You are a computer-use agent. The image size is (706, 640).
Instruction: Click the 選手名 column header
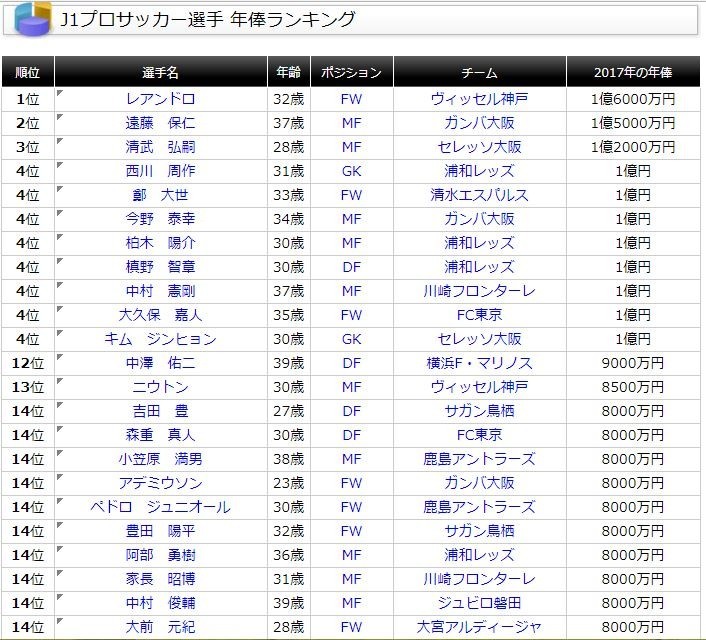coord(161,72)
